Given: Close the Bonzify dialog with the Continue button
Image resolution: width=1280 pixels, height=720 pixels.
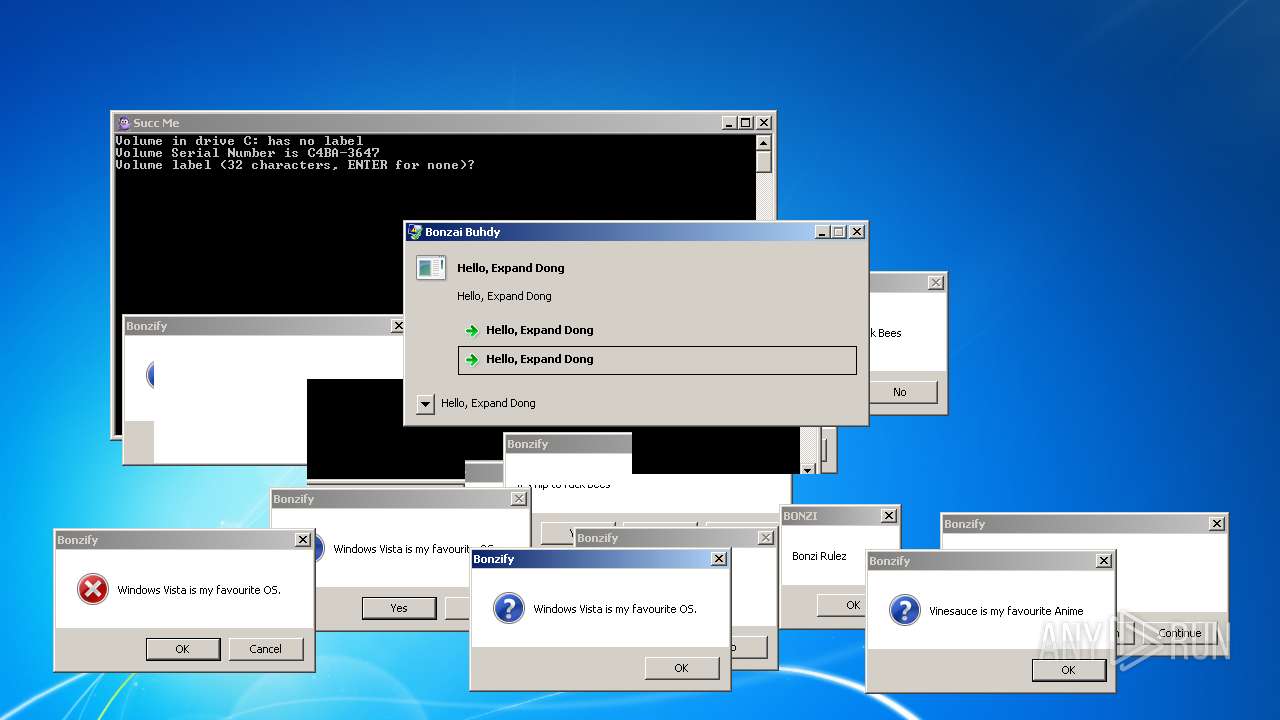Looking at the screenshot, I should pos(1216,524).
